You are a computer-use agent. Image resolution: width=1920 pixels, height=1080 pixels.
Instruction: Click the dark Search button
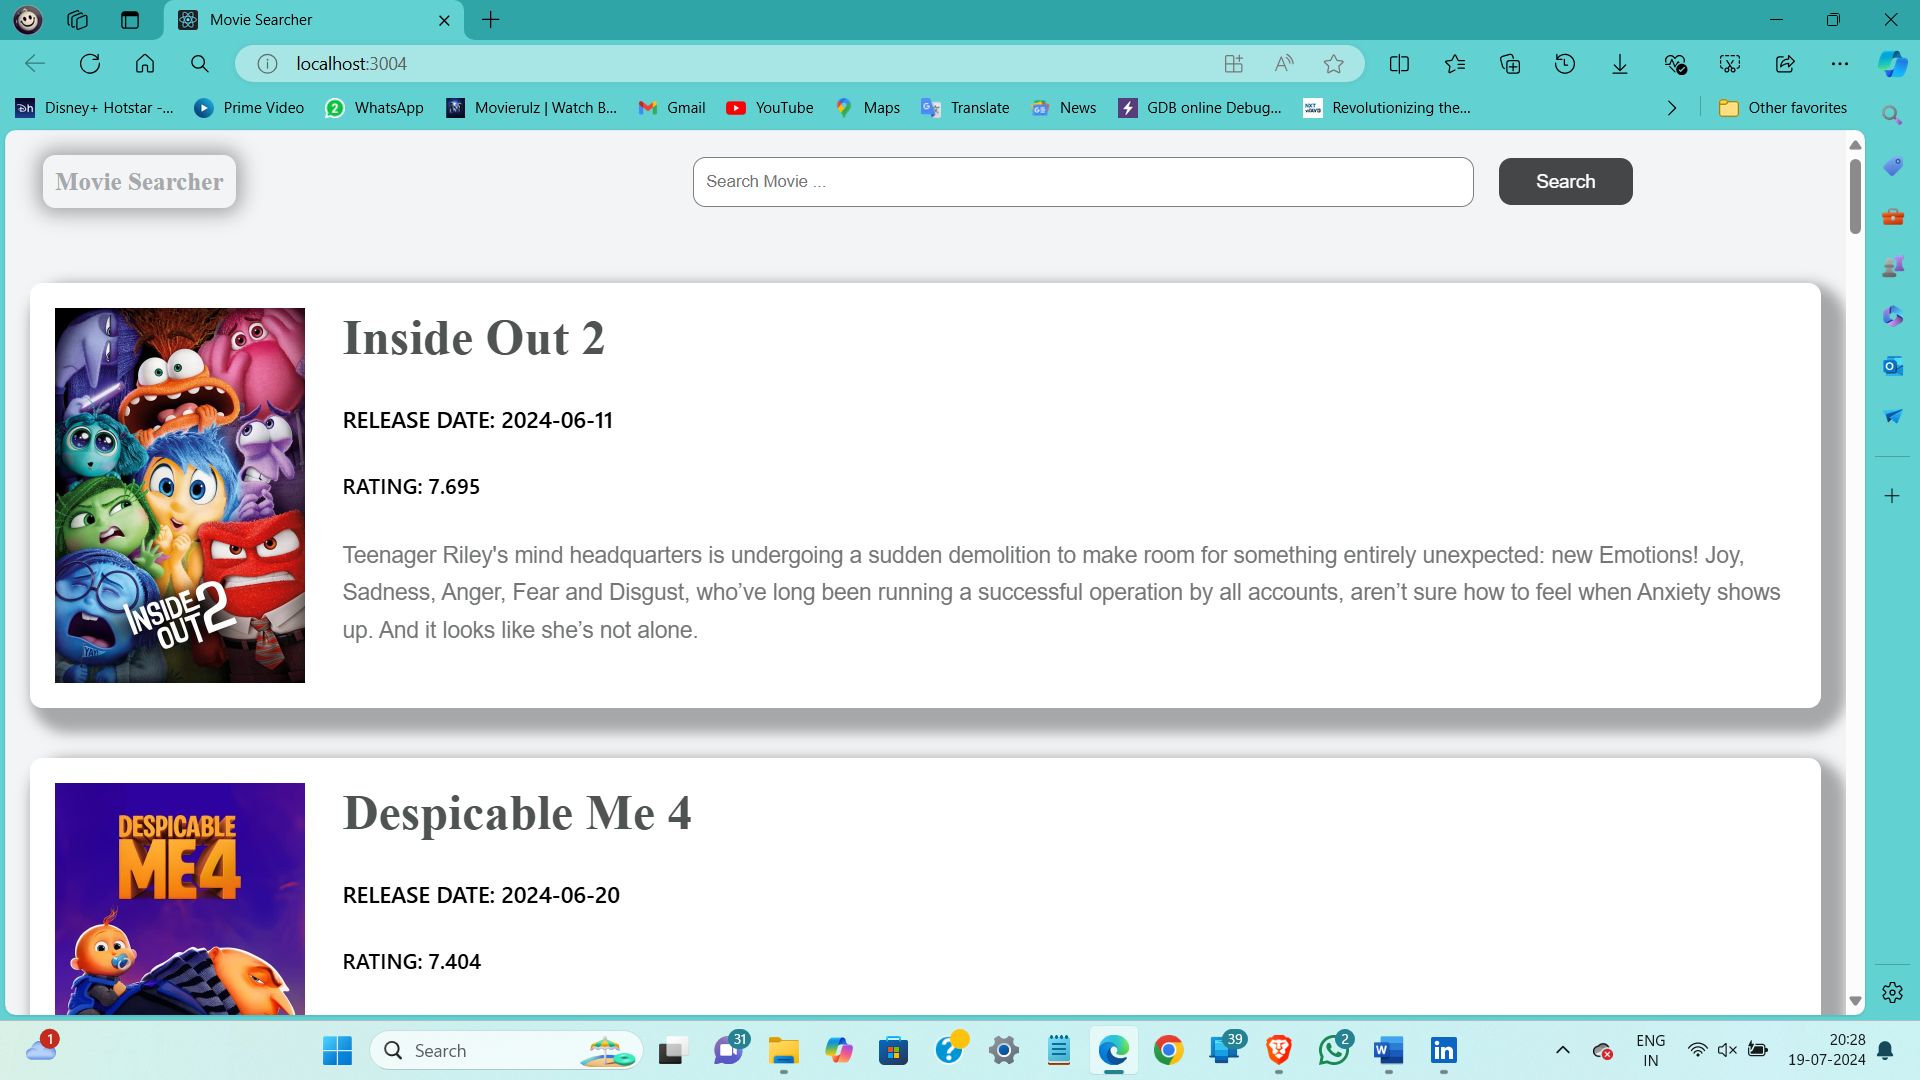1565,182
